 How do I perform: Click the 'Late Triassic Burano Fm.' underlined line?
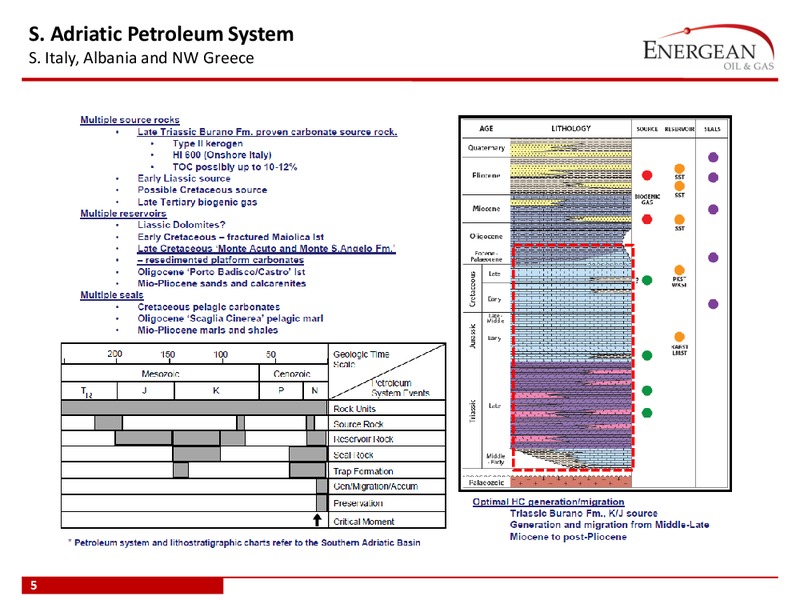coord(267,132)
